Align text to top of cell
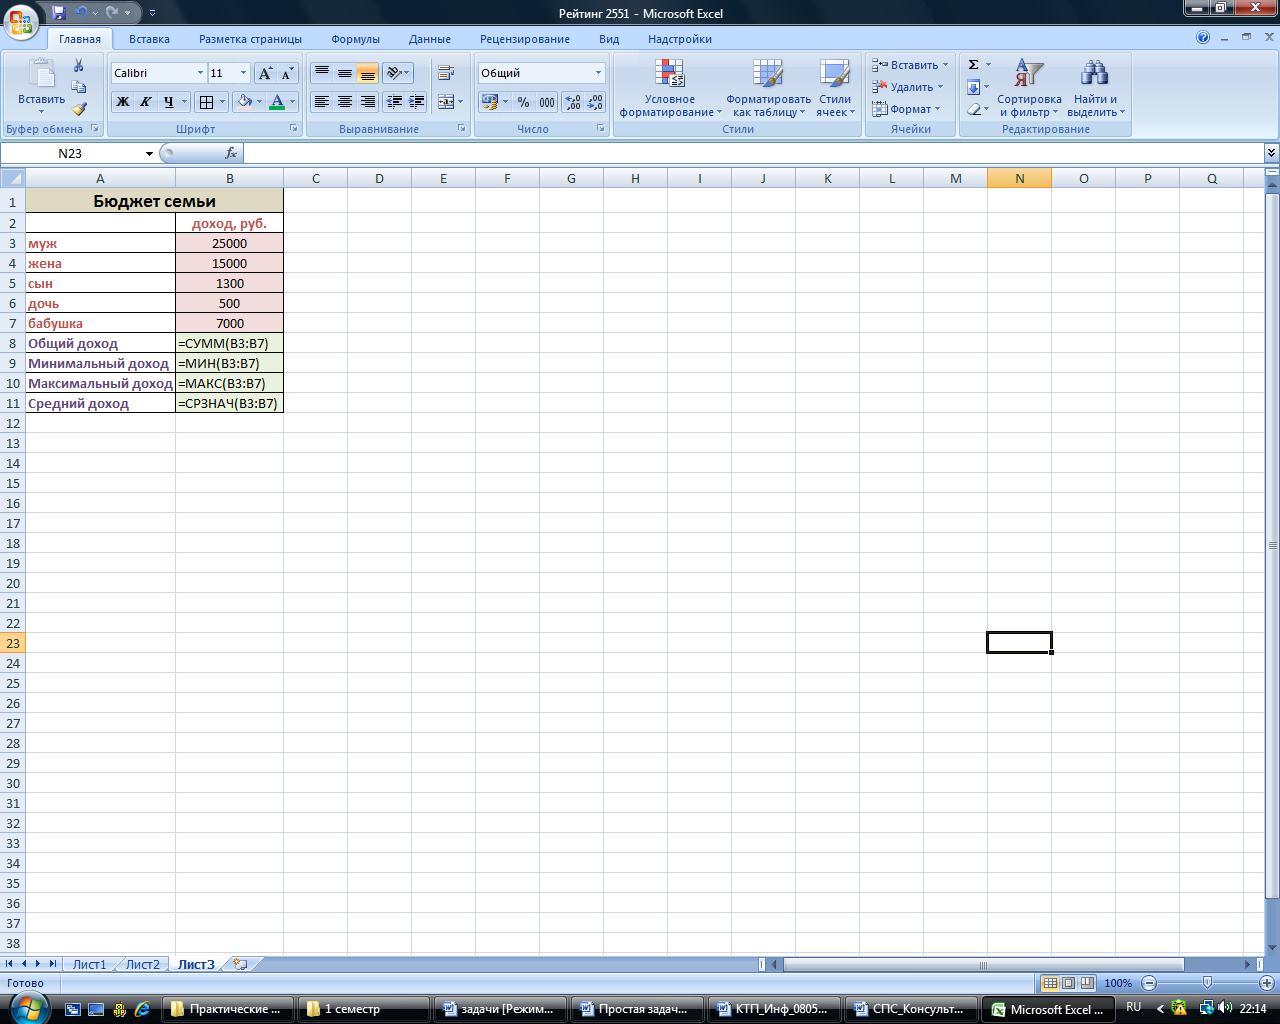 321,73
